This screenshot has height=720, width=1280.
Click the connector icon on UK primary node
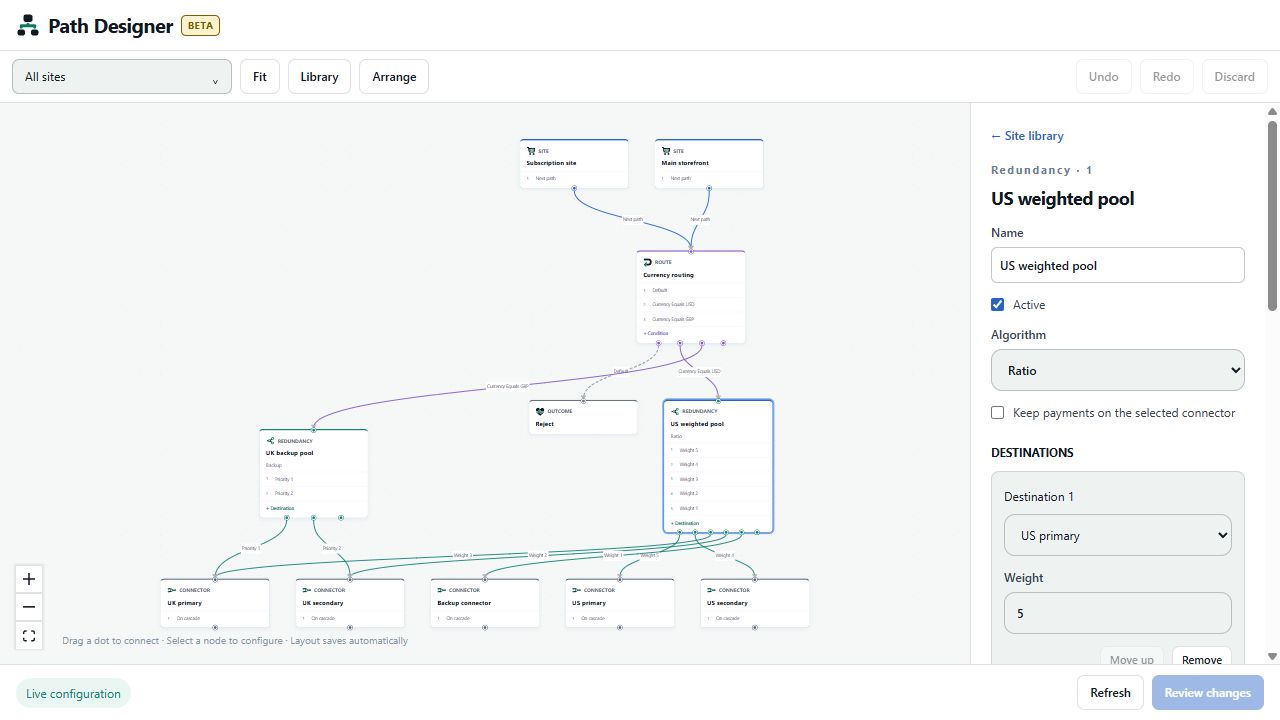pos(172,590)
